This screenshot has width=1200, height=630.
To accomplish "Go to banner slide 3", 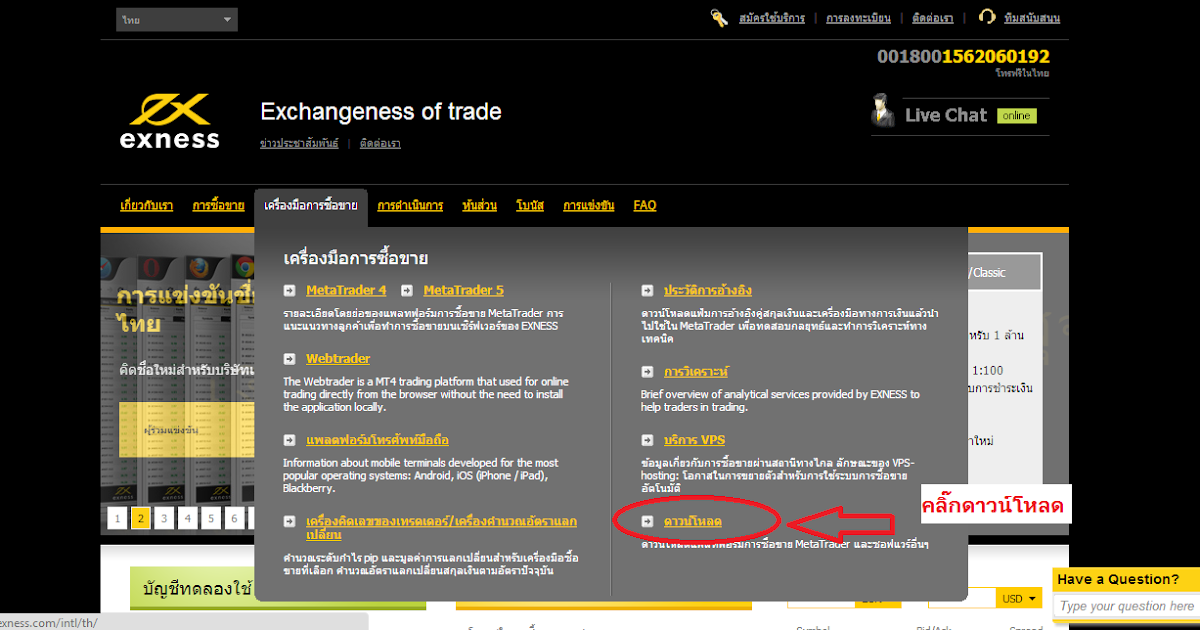I will coord(165,517).
